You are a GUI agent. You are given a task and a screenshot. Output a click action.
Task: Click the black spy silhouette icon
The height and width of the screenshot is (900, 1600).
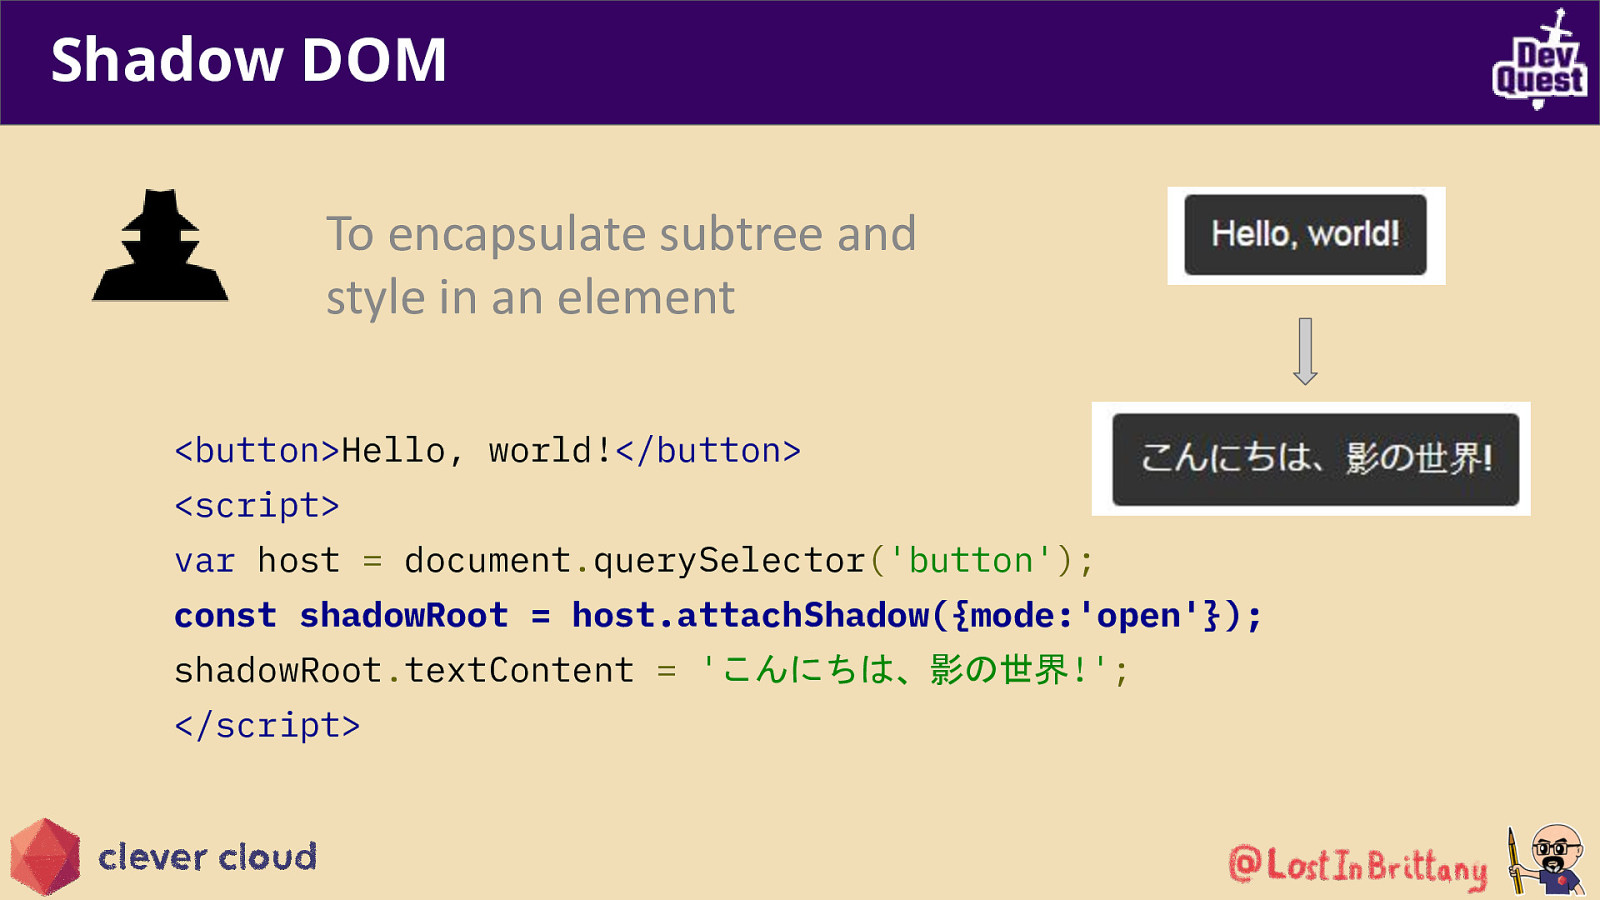[x=160, y=245]
